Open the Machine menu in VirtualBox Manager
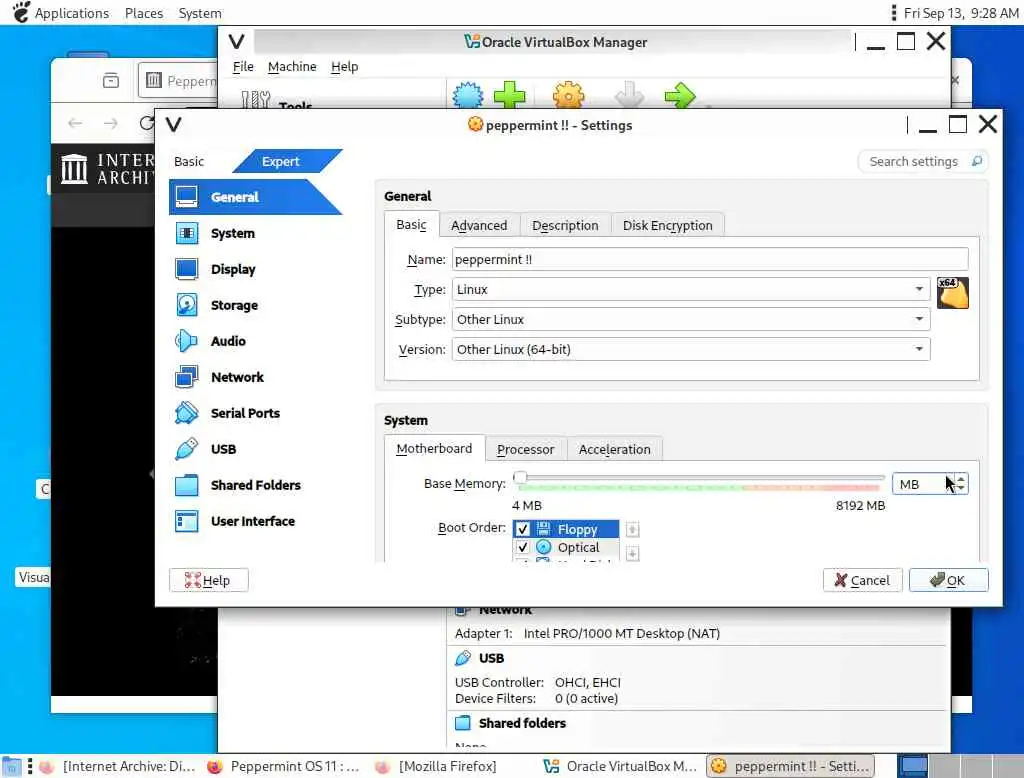The image size is (1024, 778). pyautogui.click(x=292, y=67)
